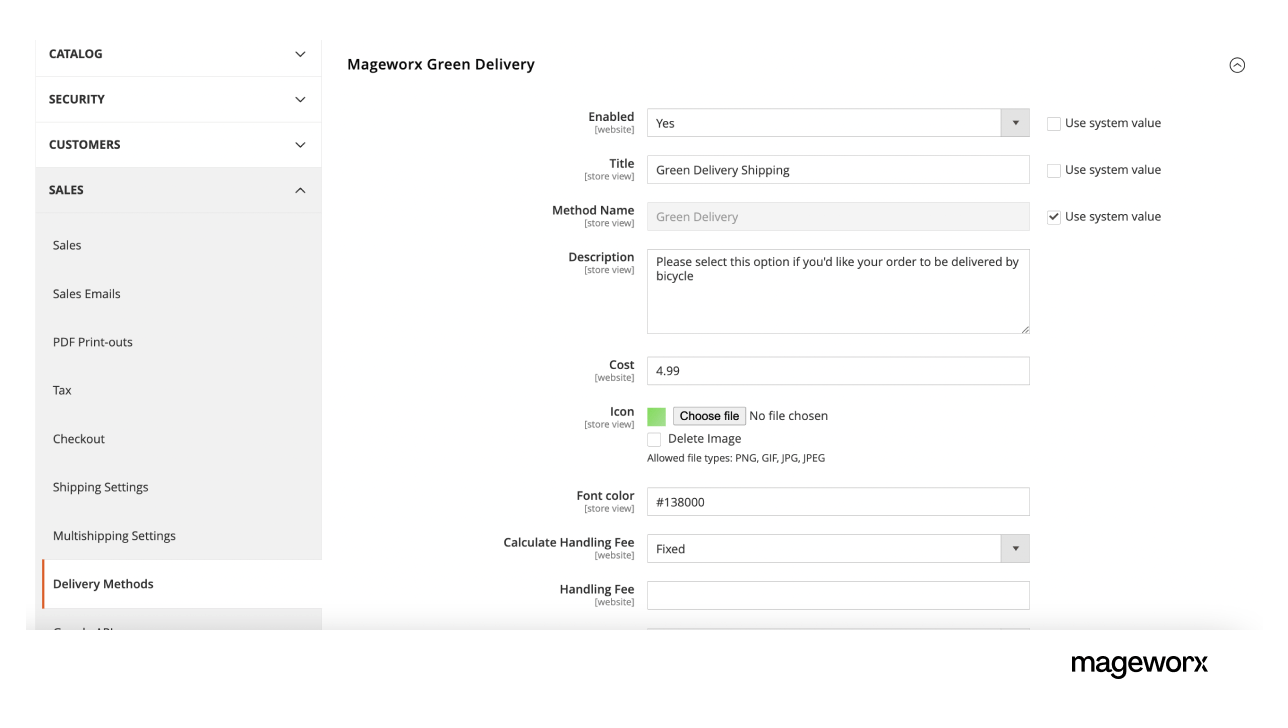Open the Calculate Handling Fee dropdown
The image size is (1288, 728).
click(1015, 548)
